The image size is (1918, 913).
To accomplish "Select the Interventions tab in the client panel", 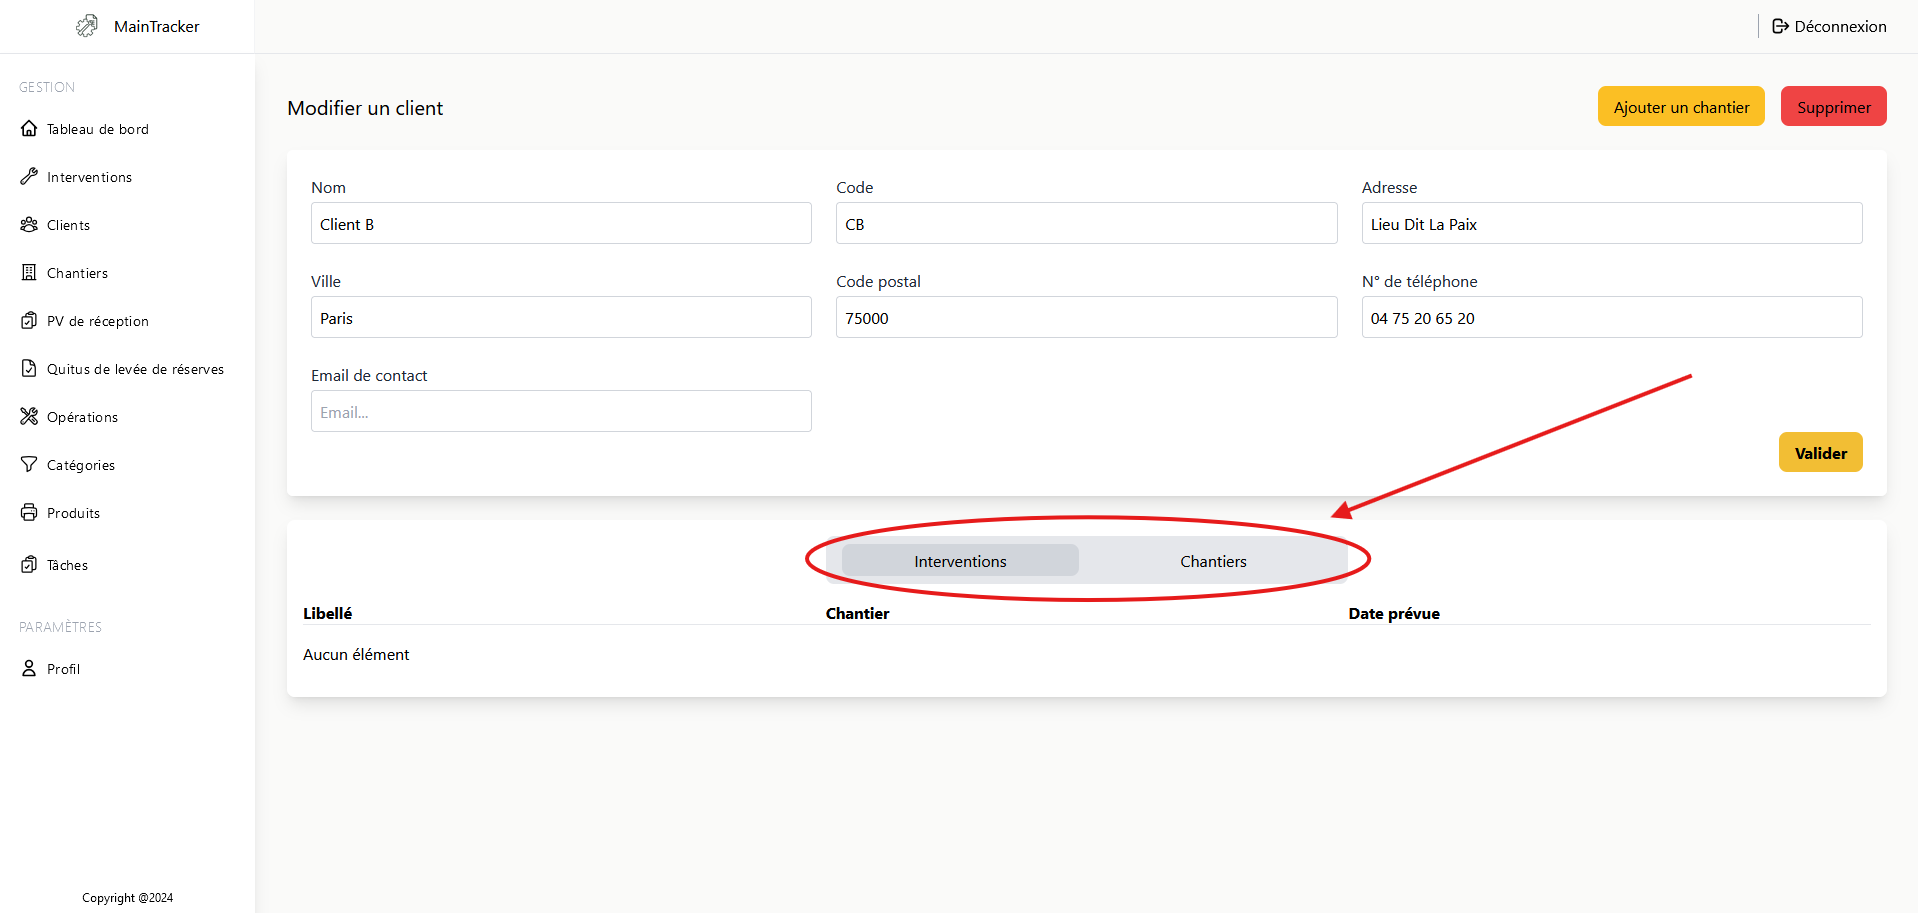I will tap(960, 561).
